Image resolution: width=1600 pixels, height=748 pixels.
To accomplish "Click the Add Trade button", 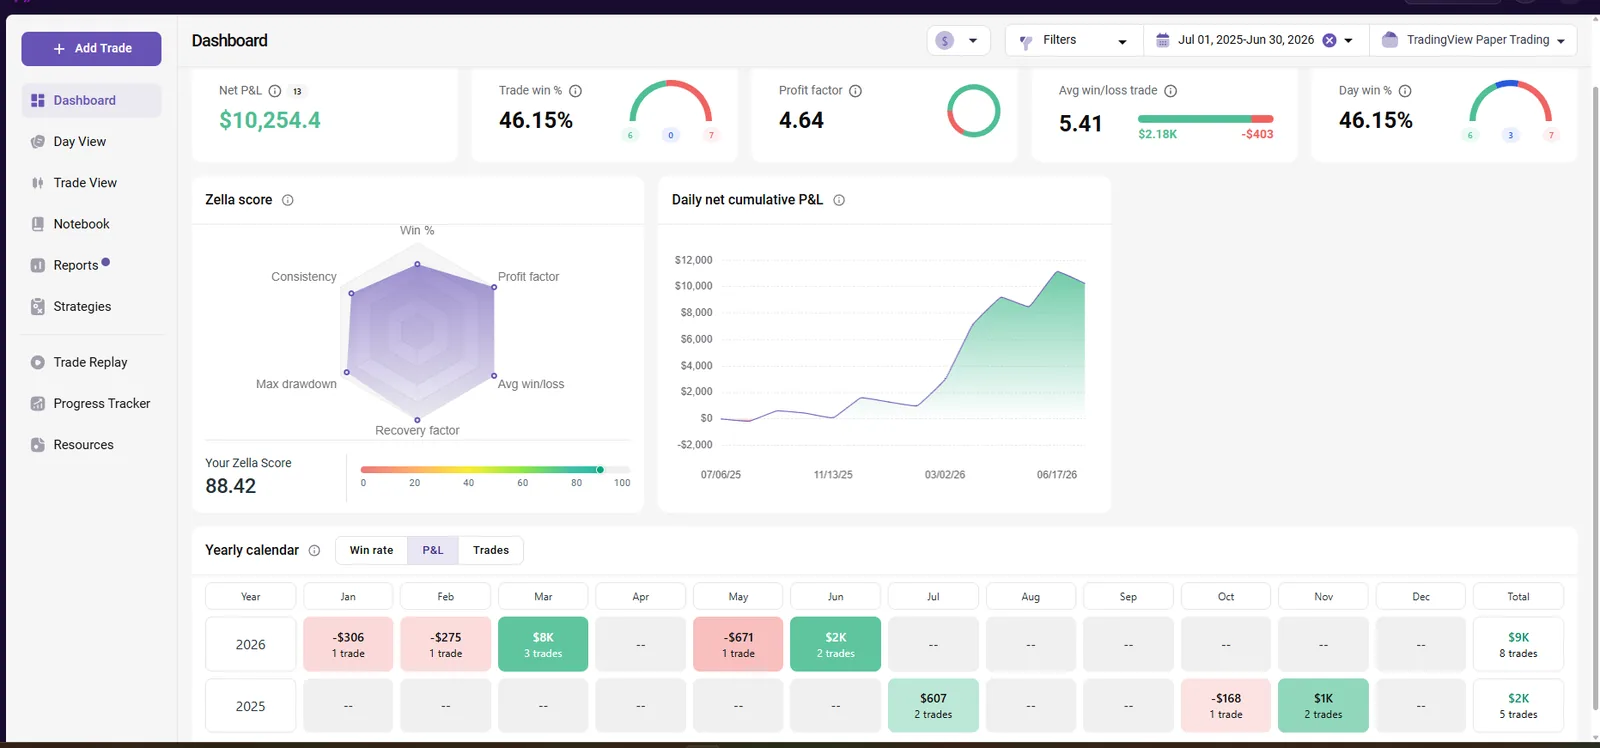I will tap(91, 48).
